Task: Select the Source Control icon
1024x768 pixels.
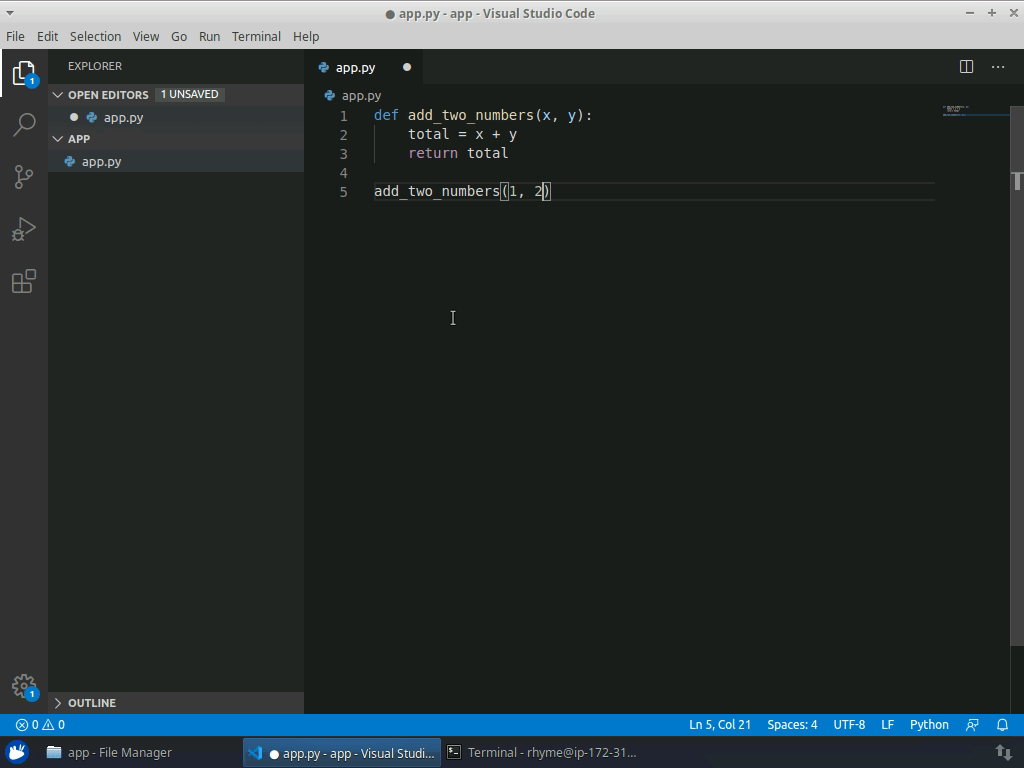Action: pyautogui.click(x=23, y=176)
